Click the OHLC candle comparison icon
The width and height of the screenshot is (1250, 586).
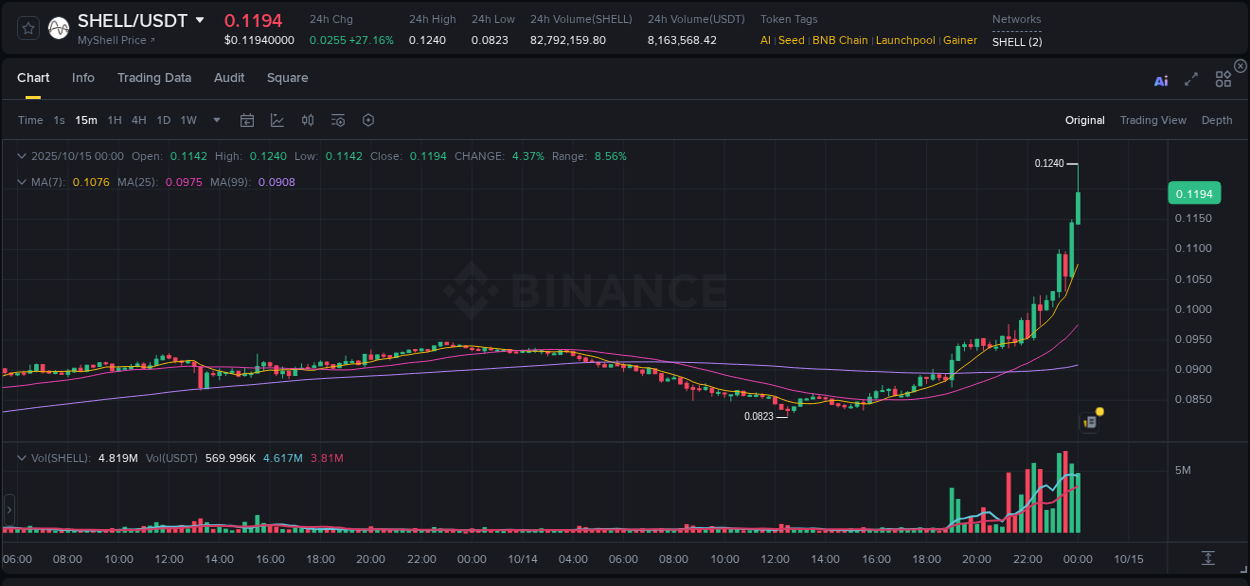pyautogui.click(x=308, y=119)
